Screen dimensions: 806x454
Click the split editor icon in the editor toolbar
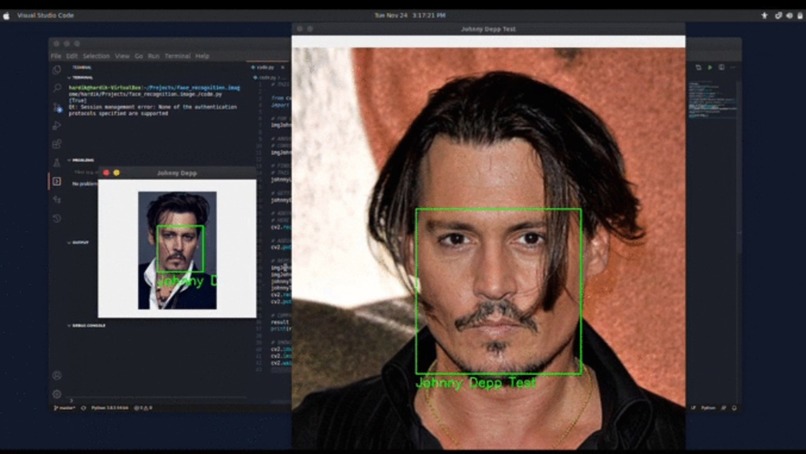tap(722, 67)
